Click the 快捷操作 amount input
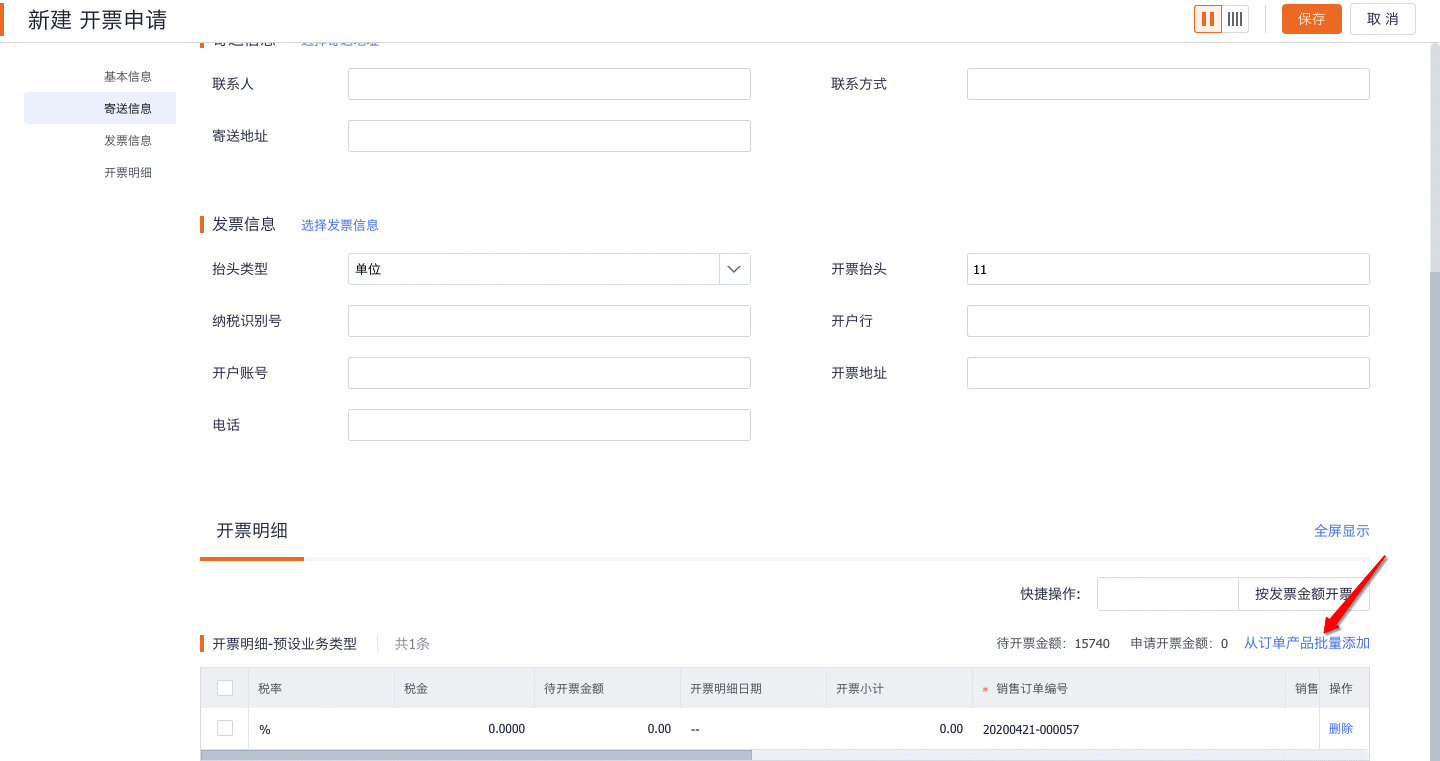This screenshot has width=1440, height=761. (x=1168, y=594)
